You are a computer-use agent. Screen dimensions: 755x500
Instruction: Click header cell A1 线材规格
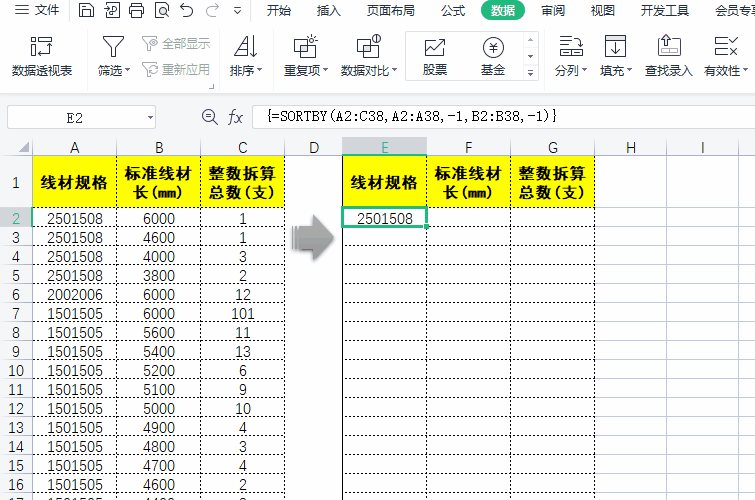coord(75,182)
